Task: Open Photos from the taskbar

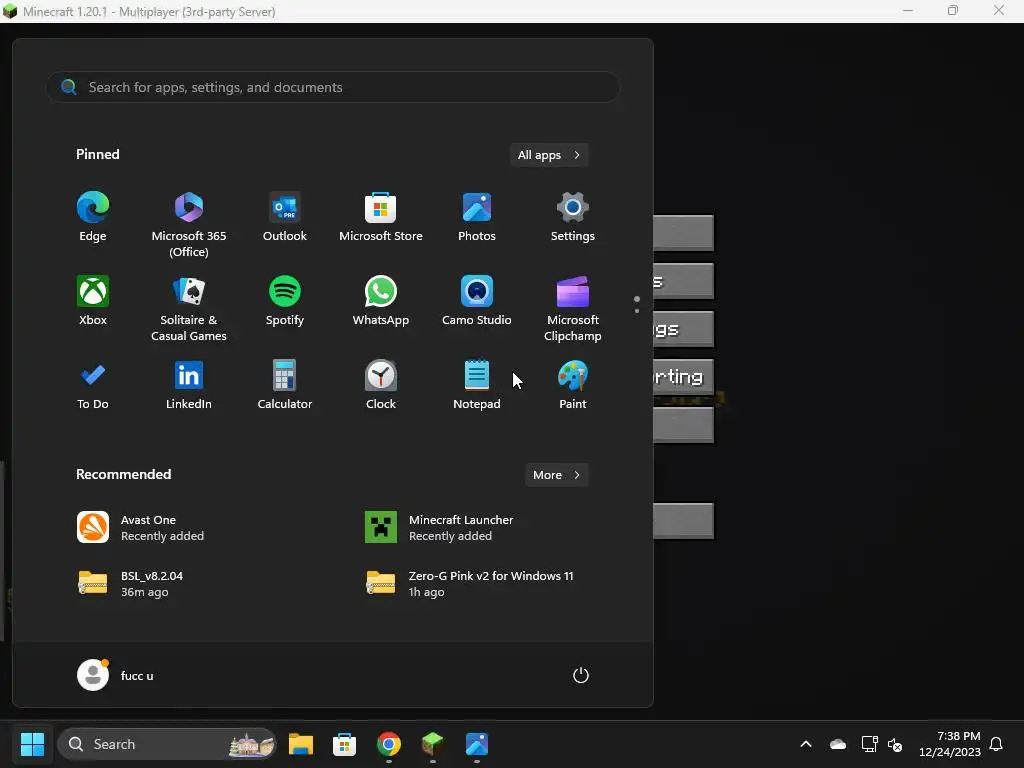Action: tap(477, 744)
